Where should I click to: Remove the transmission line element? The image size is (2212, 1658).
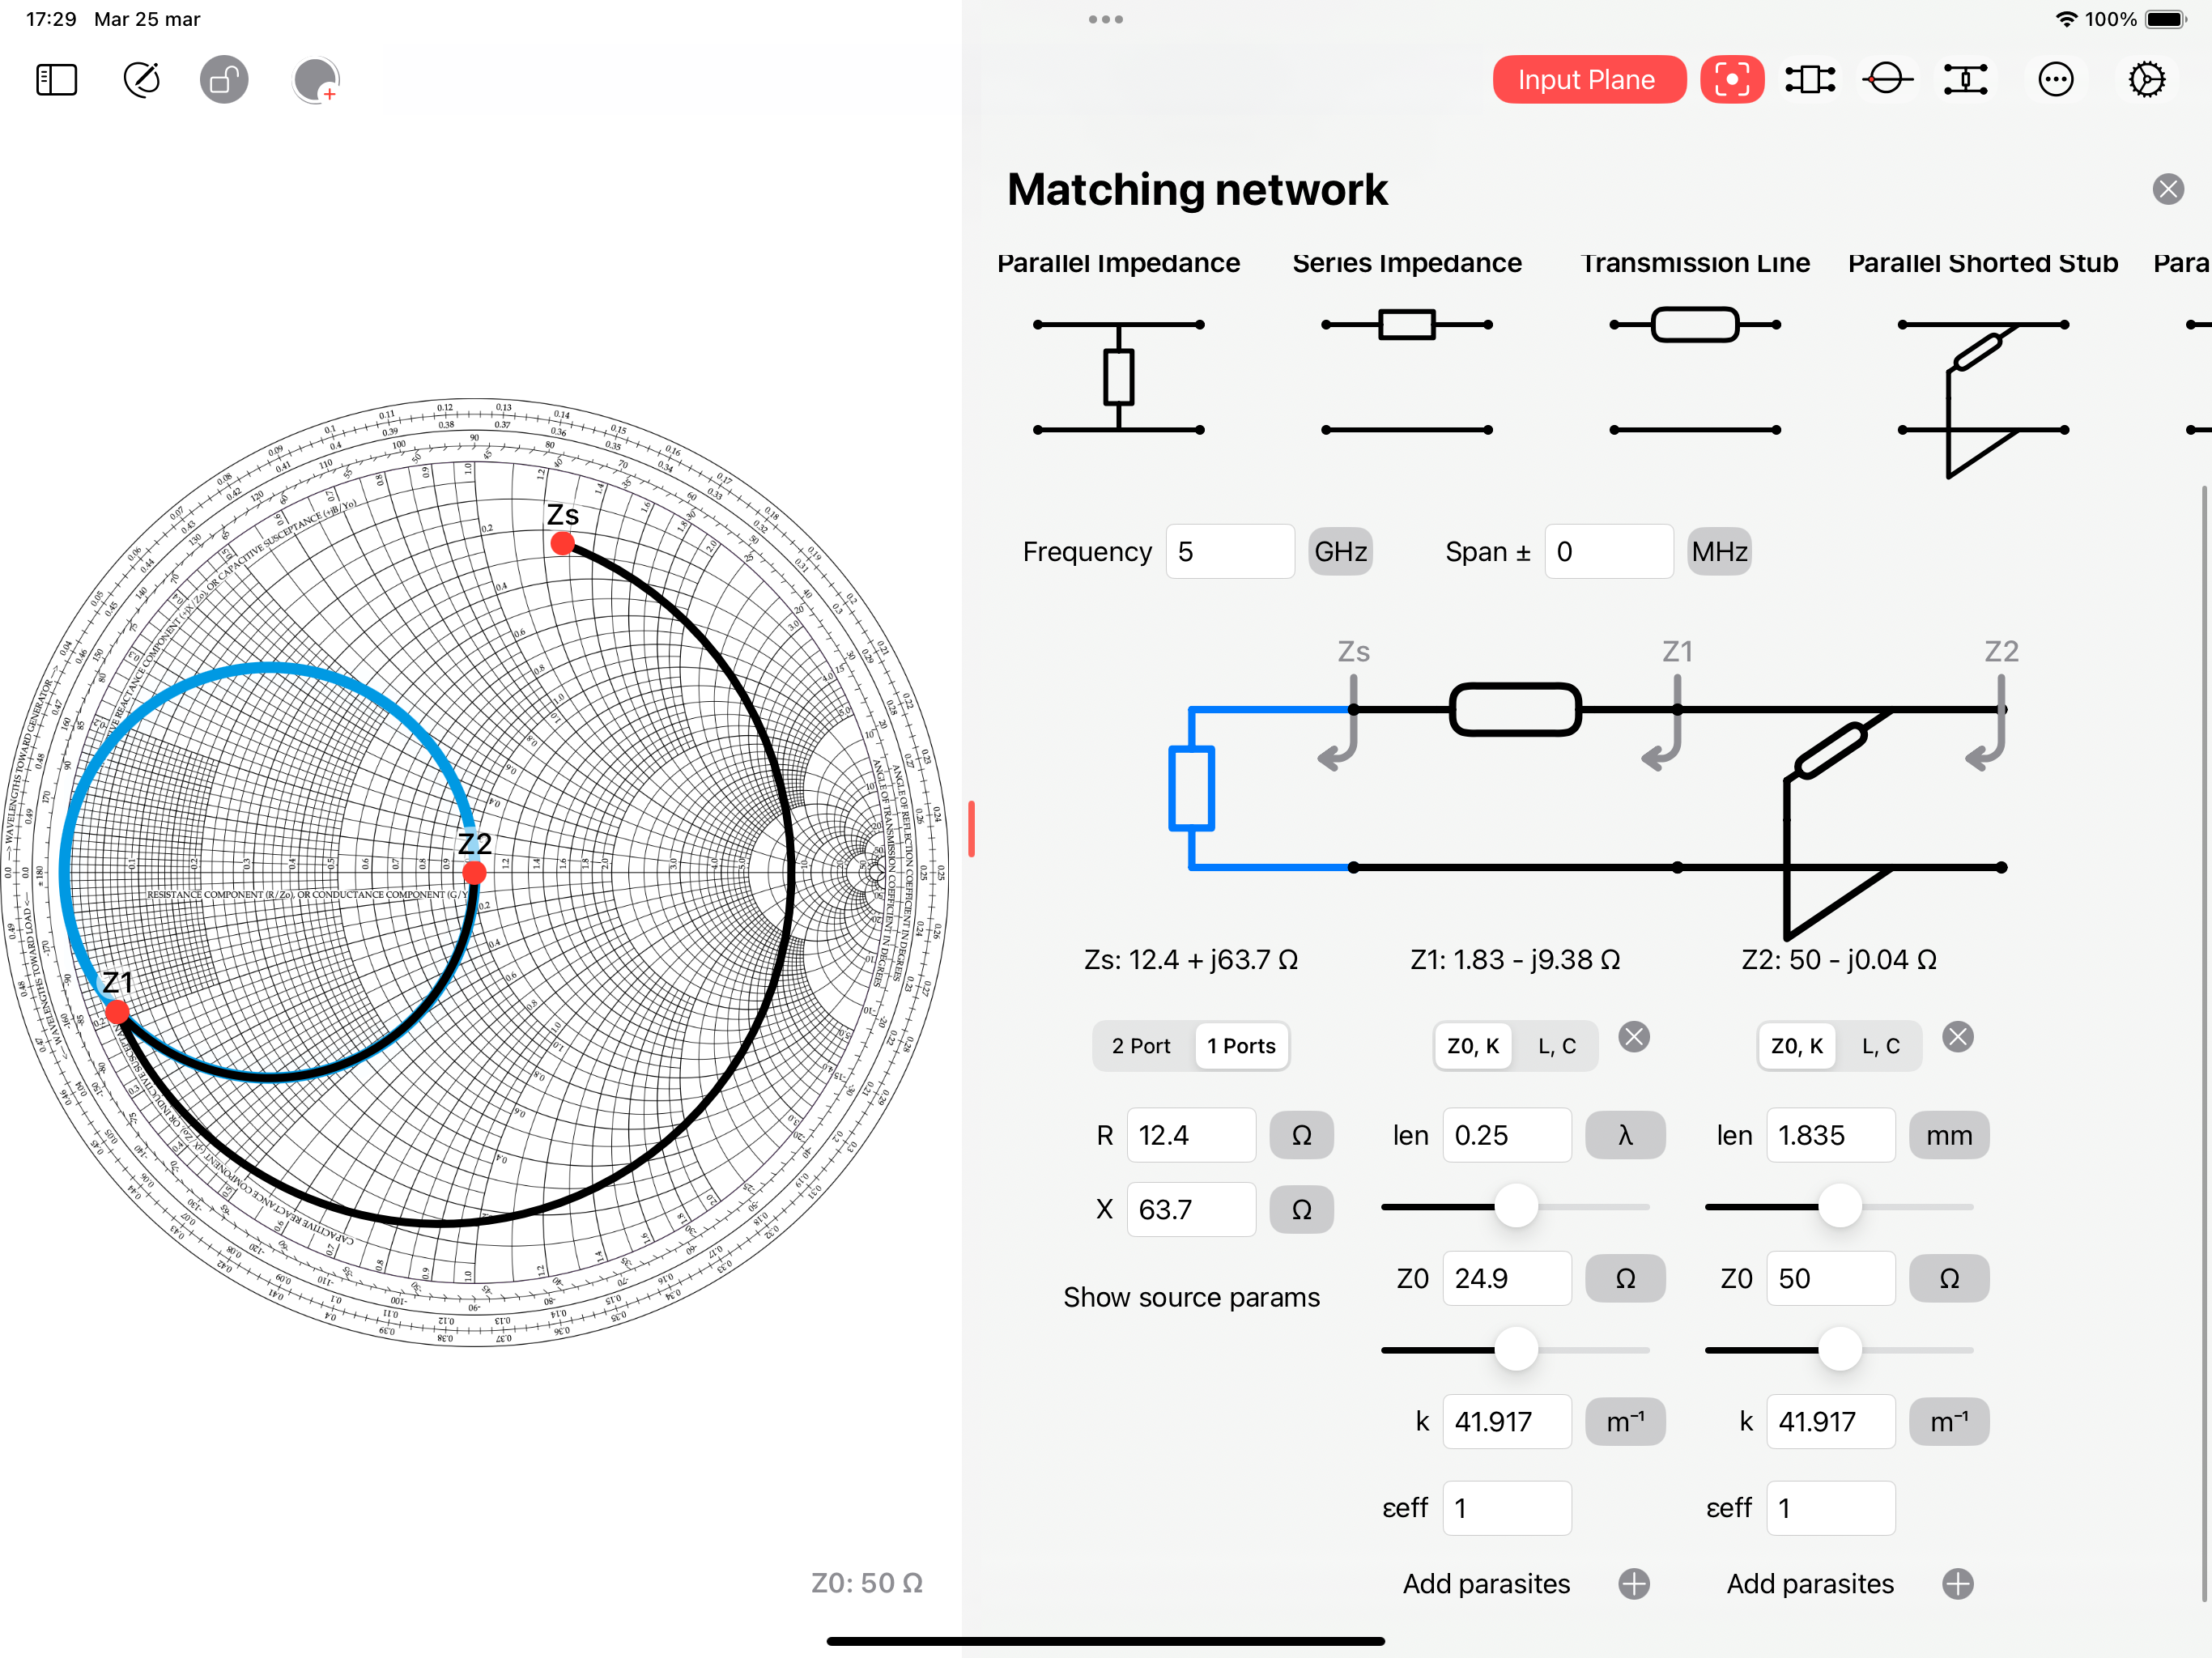click(x=1634, y=1037)
